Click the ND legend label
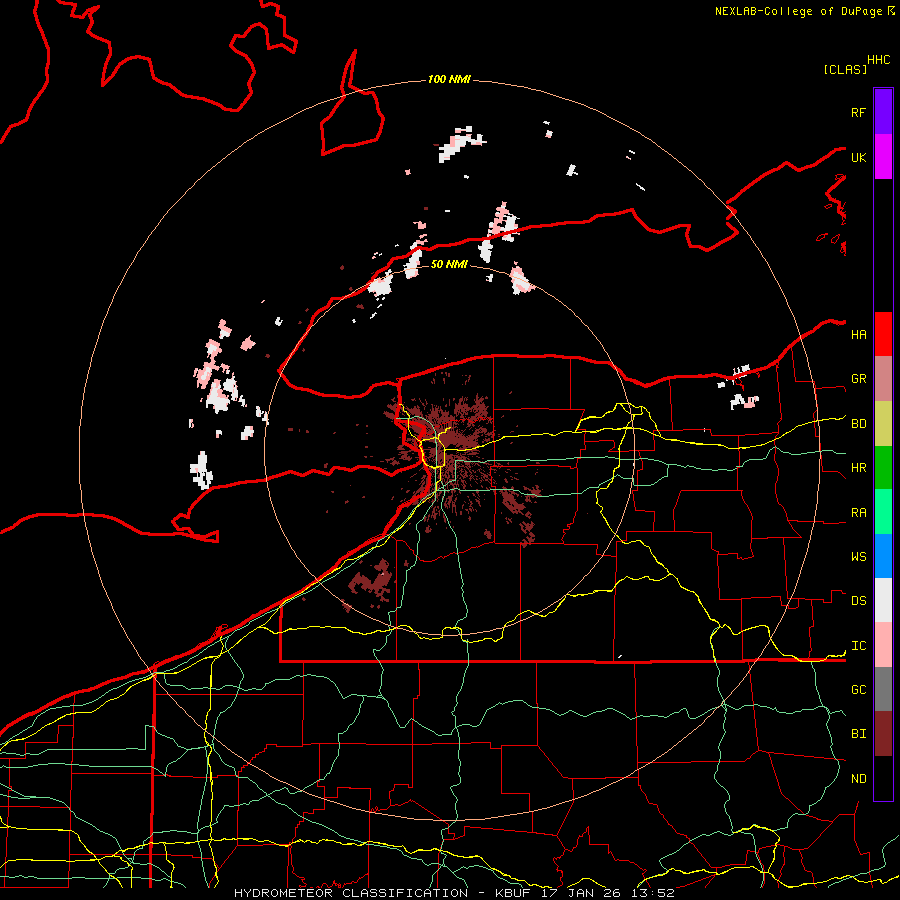 [858, 779]
